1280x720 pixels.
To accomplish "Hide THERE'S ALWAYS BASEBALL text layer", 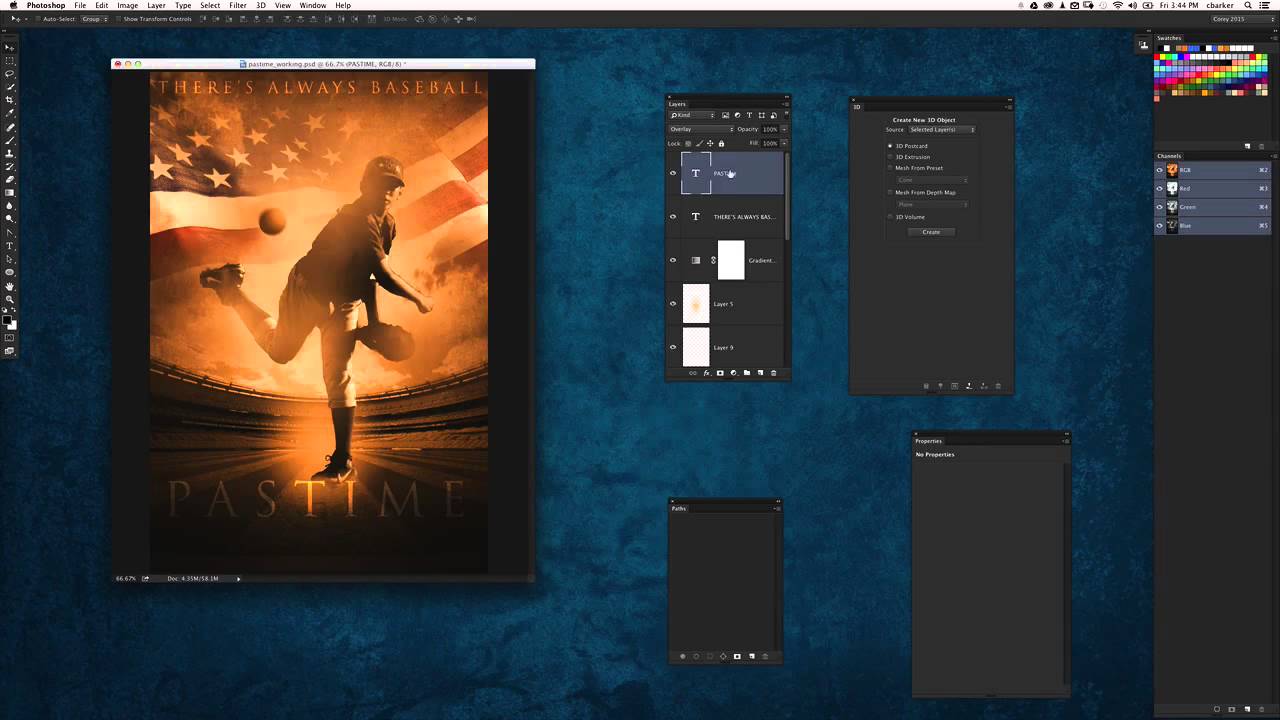I will pyautogui.click(x=672, y=217).
